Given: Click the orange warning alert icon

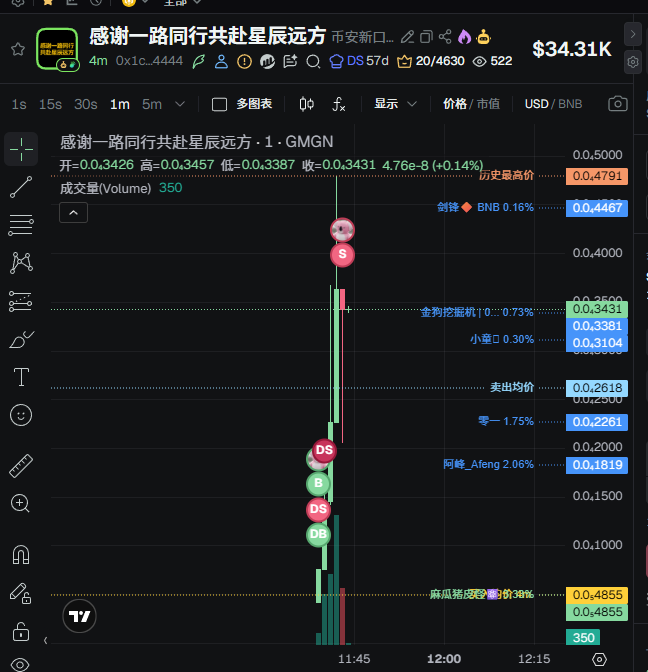Looking at the screenshot, I should 244,61.
